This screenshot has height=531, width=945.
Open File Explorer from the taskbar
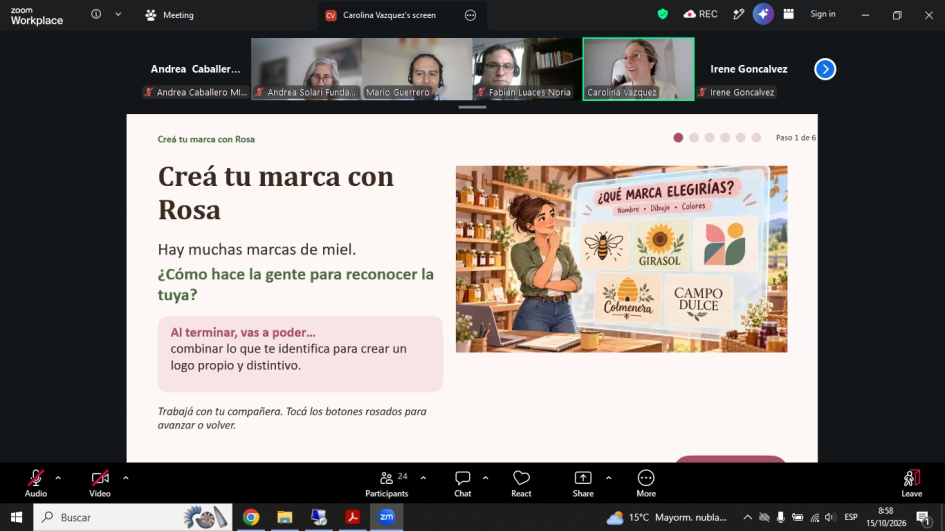point(284,517)
